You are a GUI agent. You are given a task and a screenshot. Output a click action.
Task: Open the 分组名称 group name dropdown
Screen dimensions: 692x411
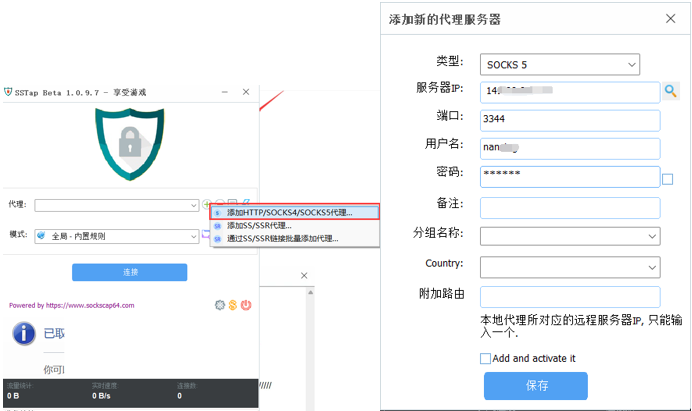(569, 236)
